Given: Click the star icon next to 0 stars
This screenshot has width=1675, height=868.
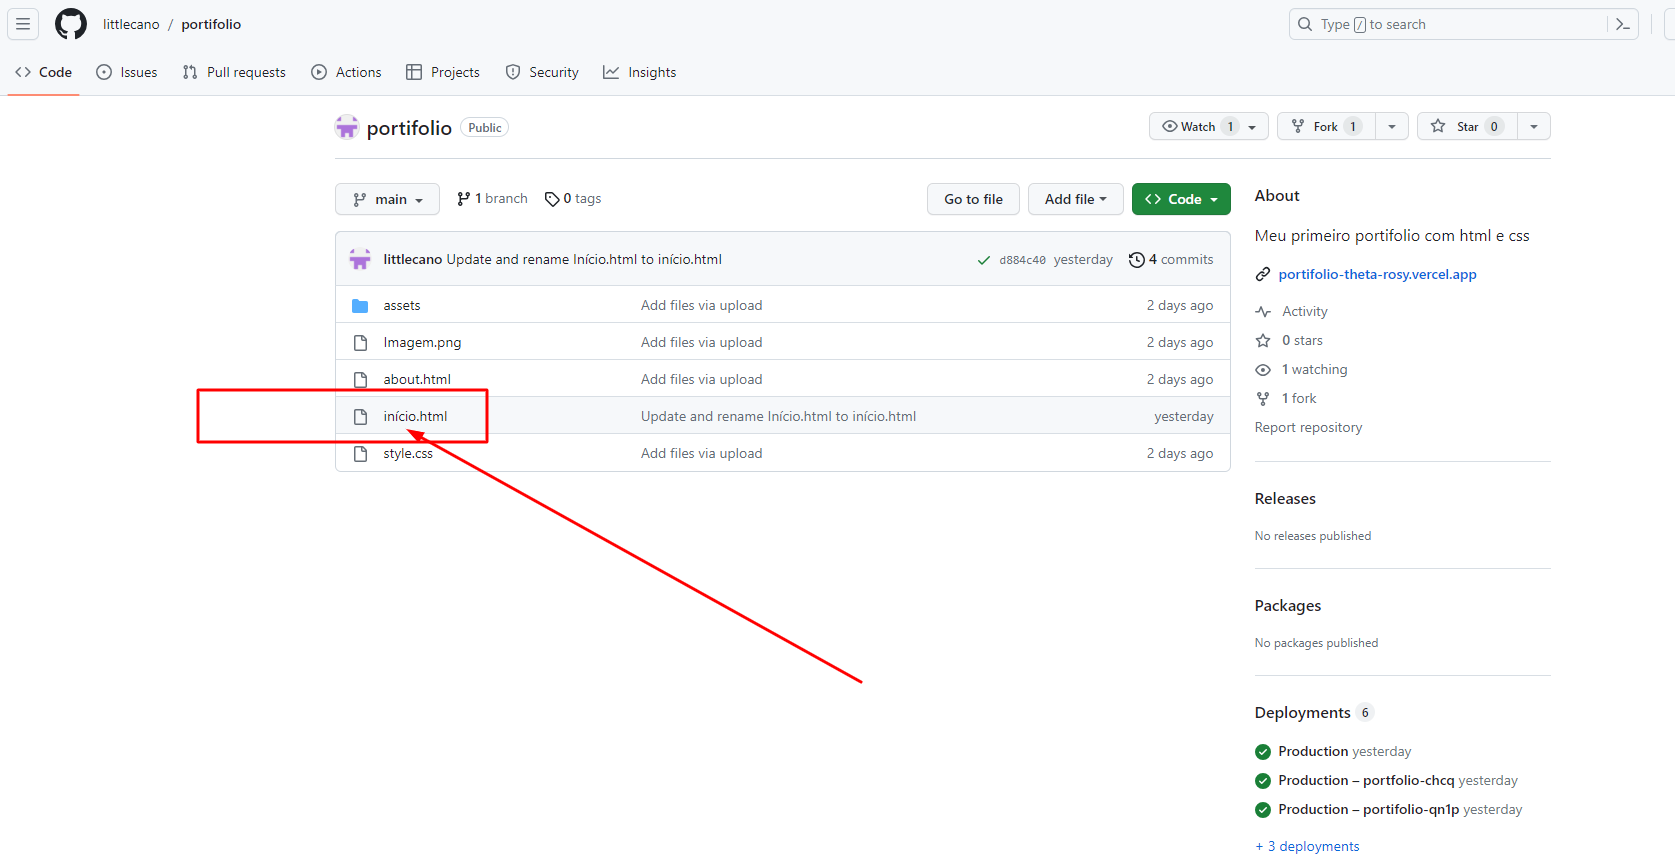Looking at the screenshot, I should (x=1263, y=341).
